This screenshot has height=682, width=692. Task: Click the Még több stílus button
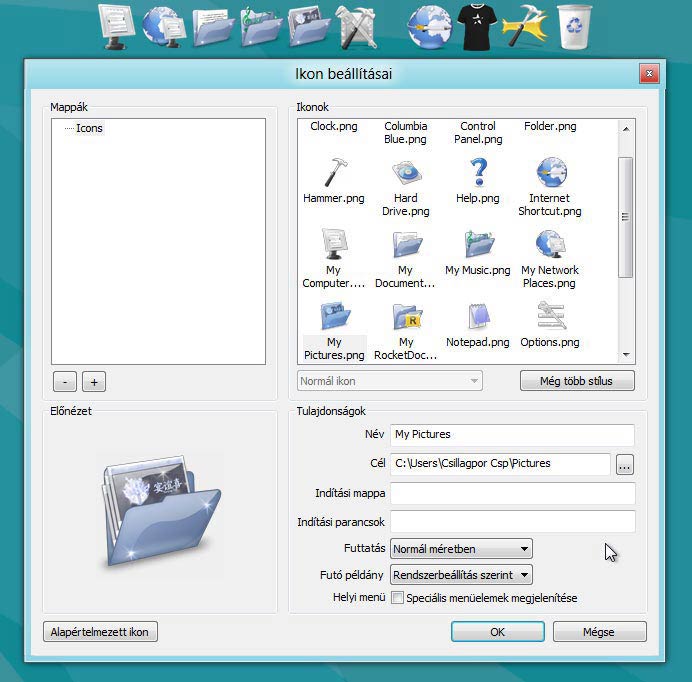[577, 381]
